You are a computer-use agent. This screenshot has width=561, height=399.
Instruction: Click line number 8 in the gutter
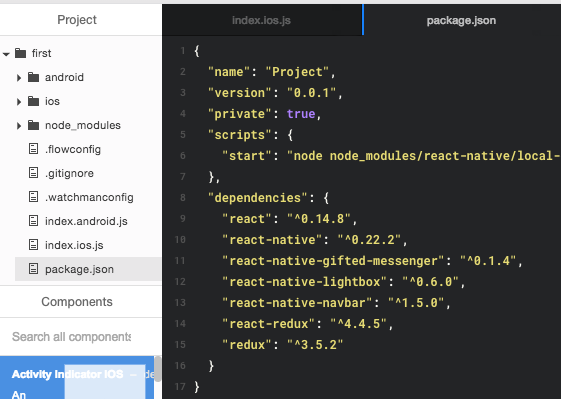pos(183,198)
